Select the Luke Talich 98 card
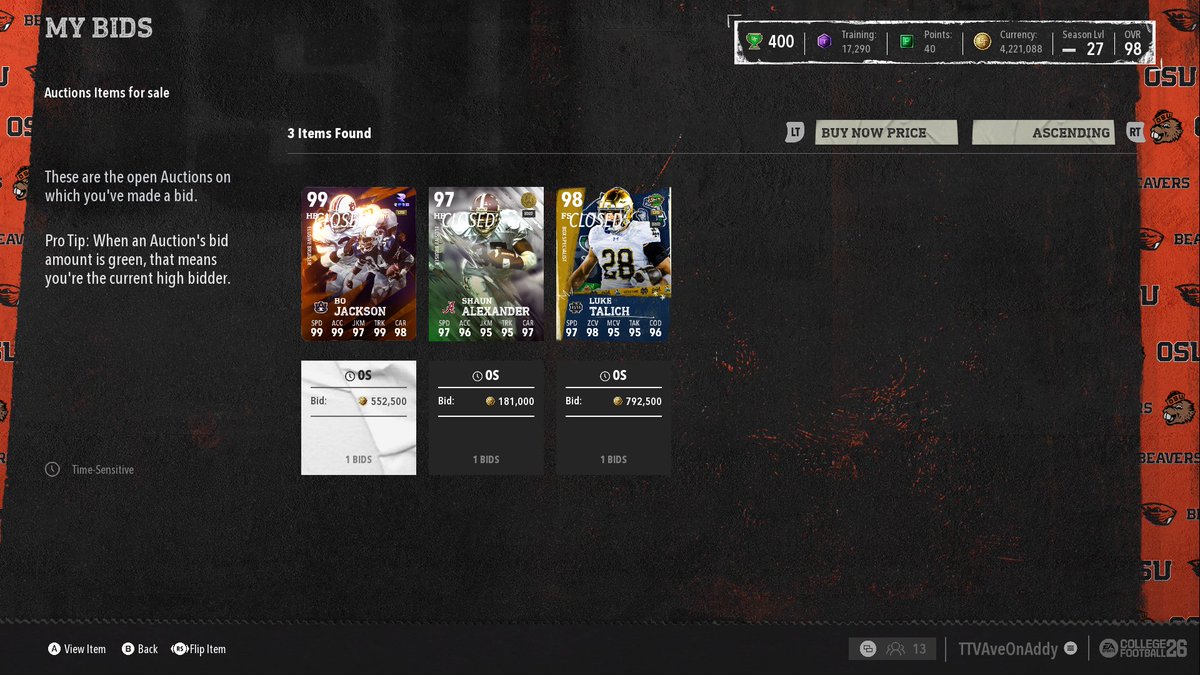Screen dimensions: 1200x675 click(614, 264)
